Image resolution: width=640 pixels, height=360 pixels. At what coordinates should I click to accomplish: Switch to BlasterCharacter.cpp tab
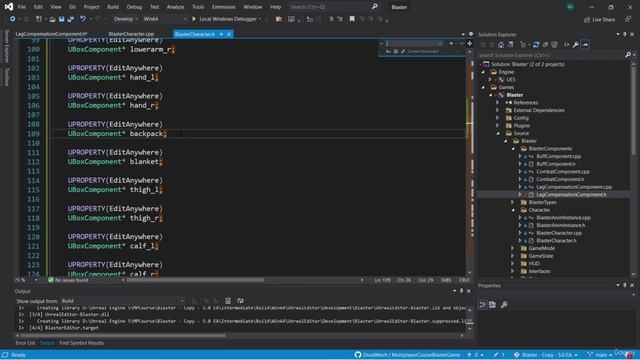coord(131,34)
